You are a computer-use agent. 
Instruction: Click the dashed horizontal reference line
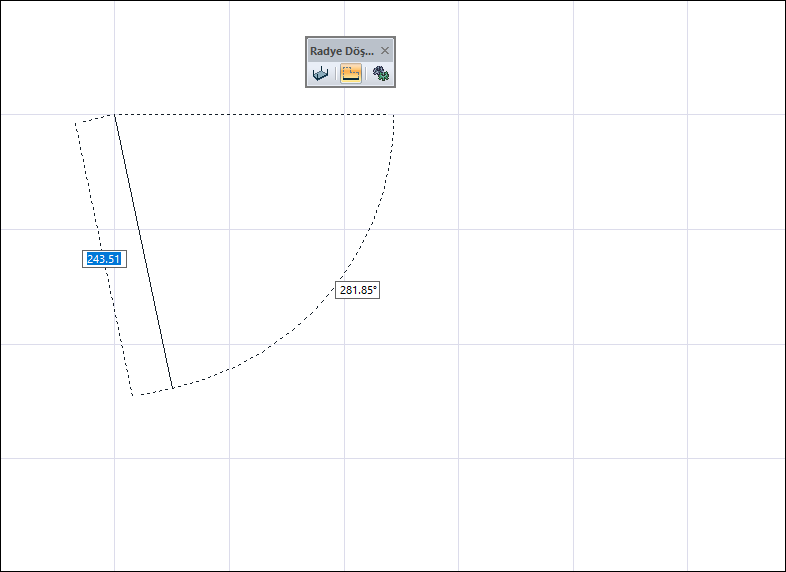tap(254, 115)
